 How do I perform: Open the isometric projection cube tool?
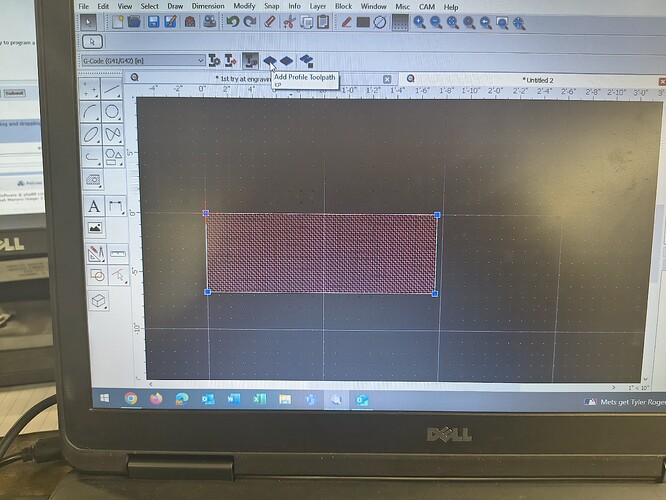tap(99, 300)
